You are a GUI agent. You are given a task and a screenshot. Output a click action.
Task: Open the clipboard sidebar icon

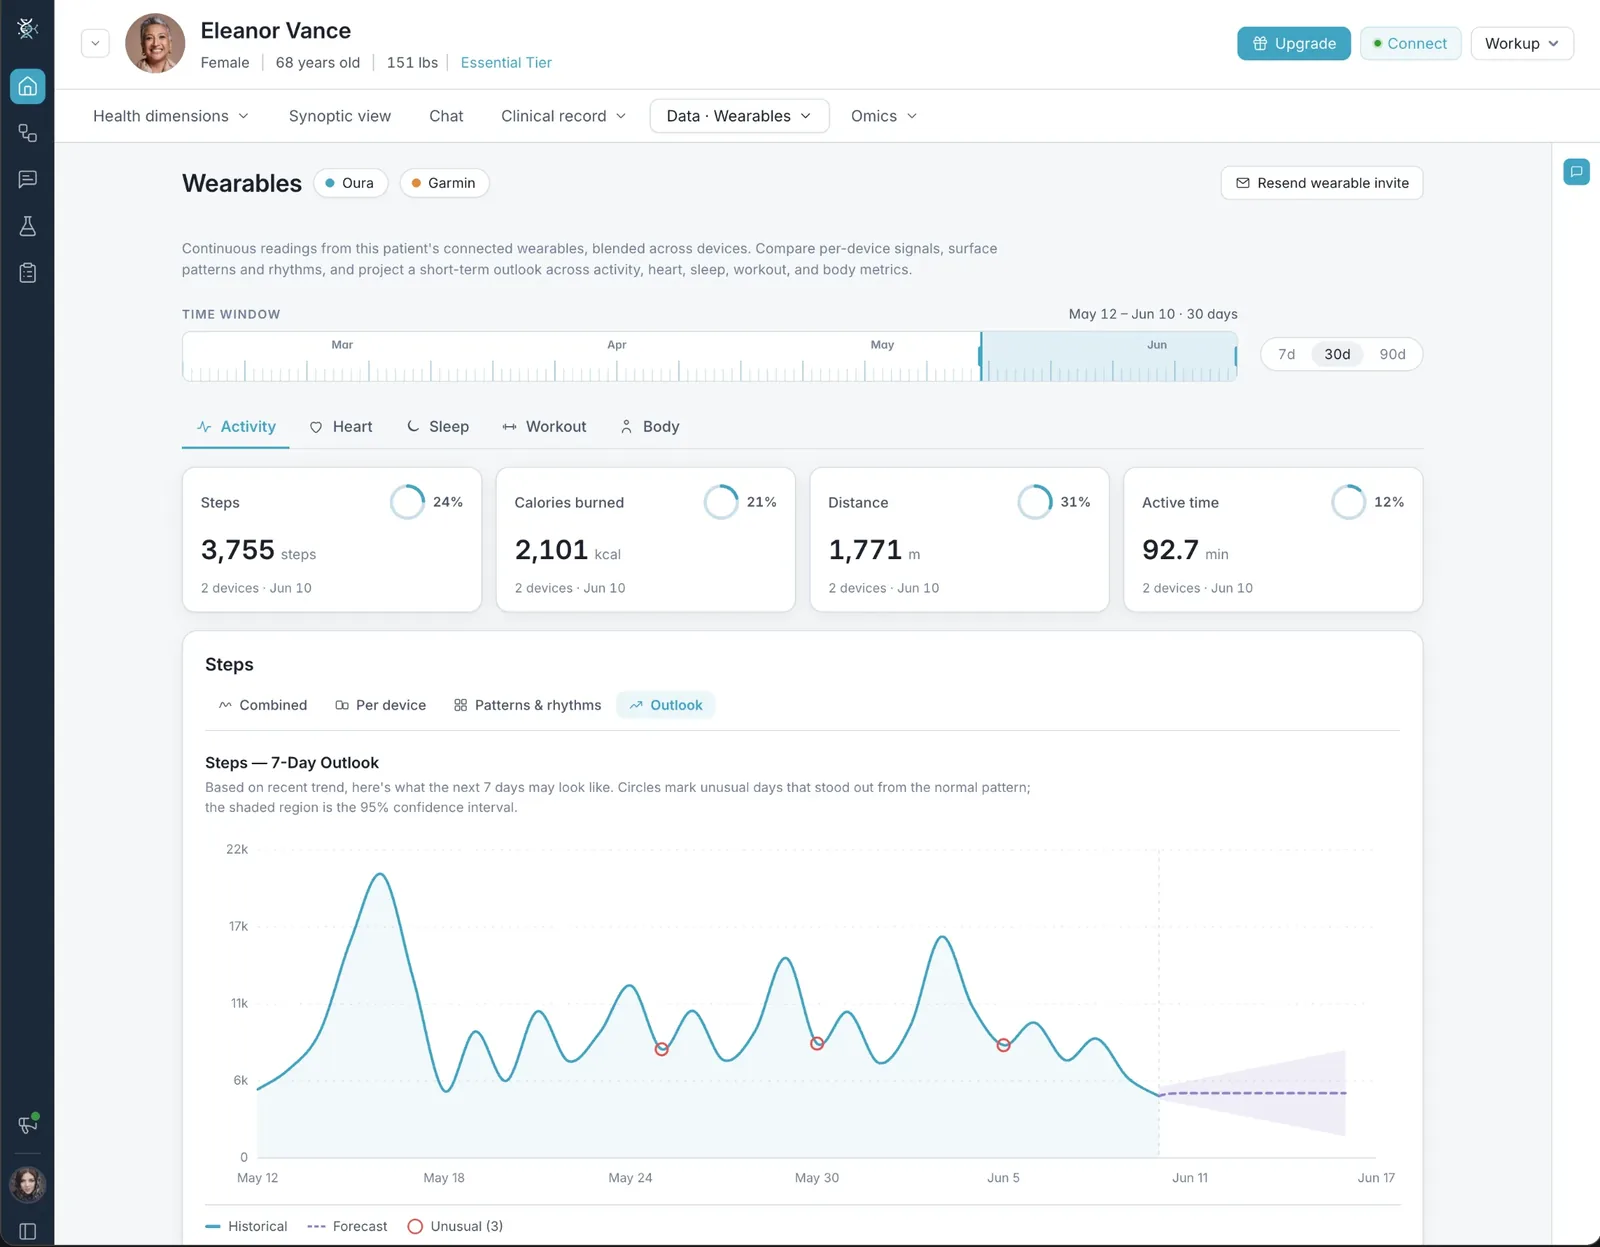point(28,273)
